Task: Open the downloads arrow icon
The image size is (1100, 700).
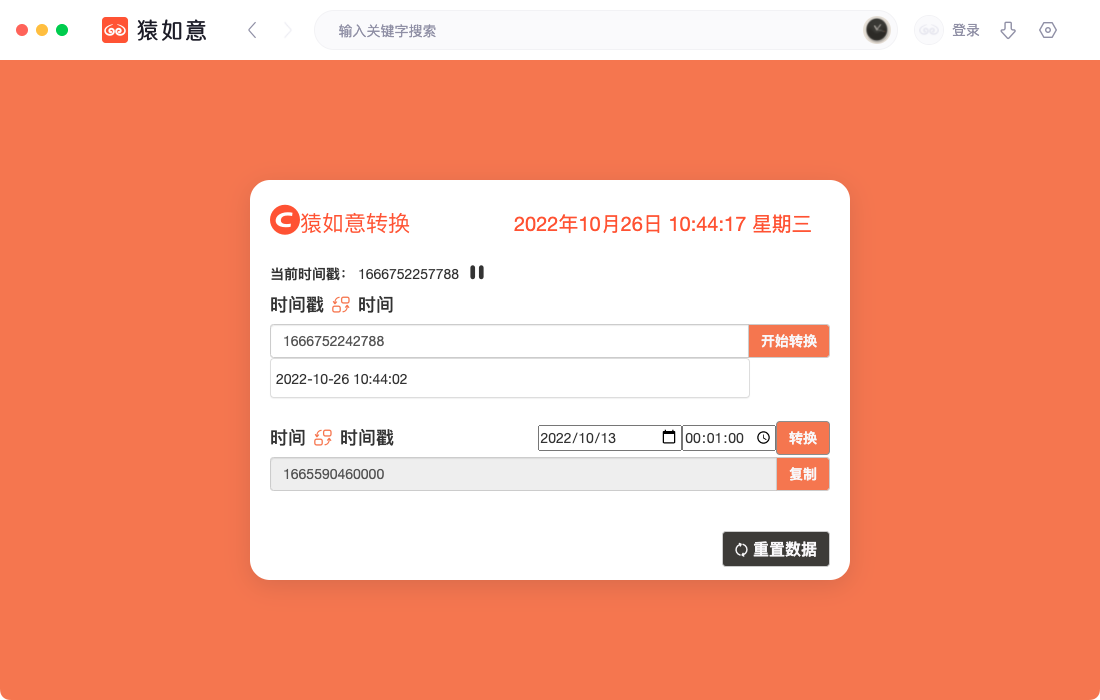Action: tap(1008, 30)
